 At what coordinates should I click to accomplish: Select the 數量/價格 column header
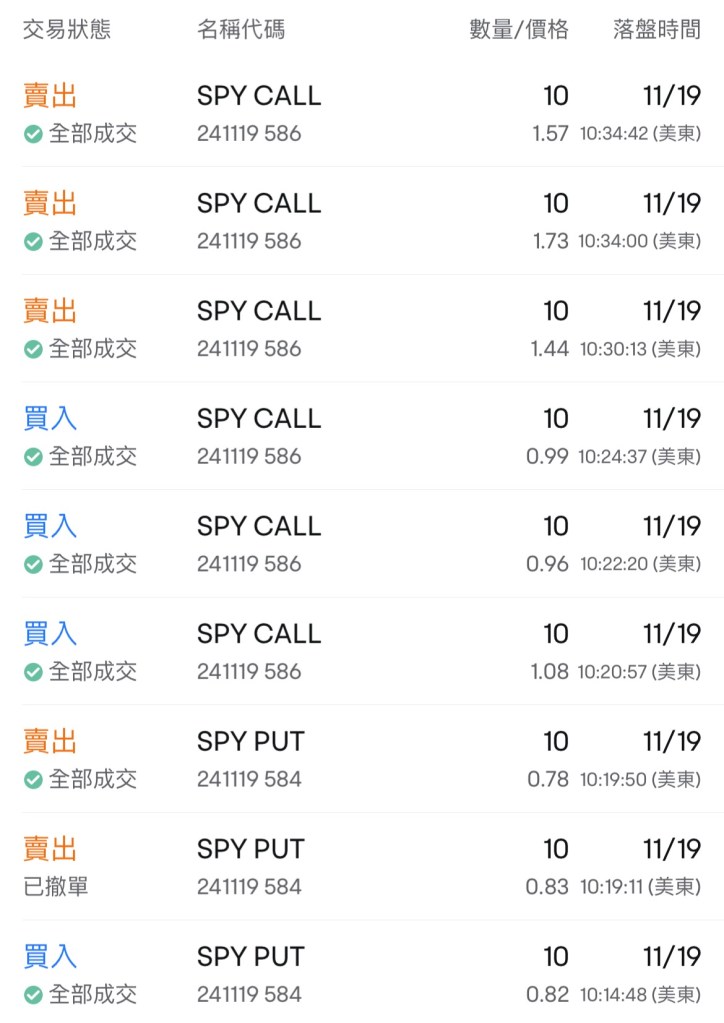pyautogui.click(x=519, y=30)
